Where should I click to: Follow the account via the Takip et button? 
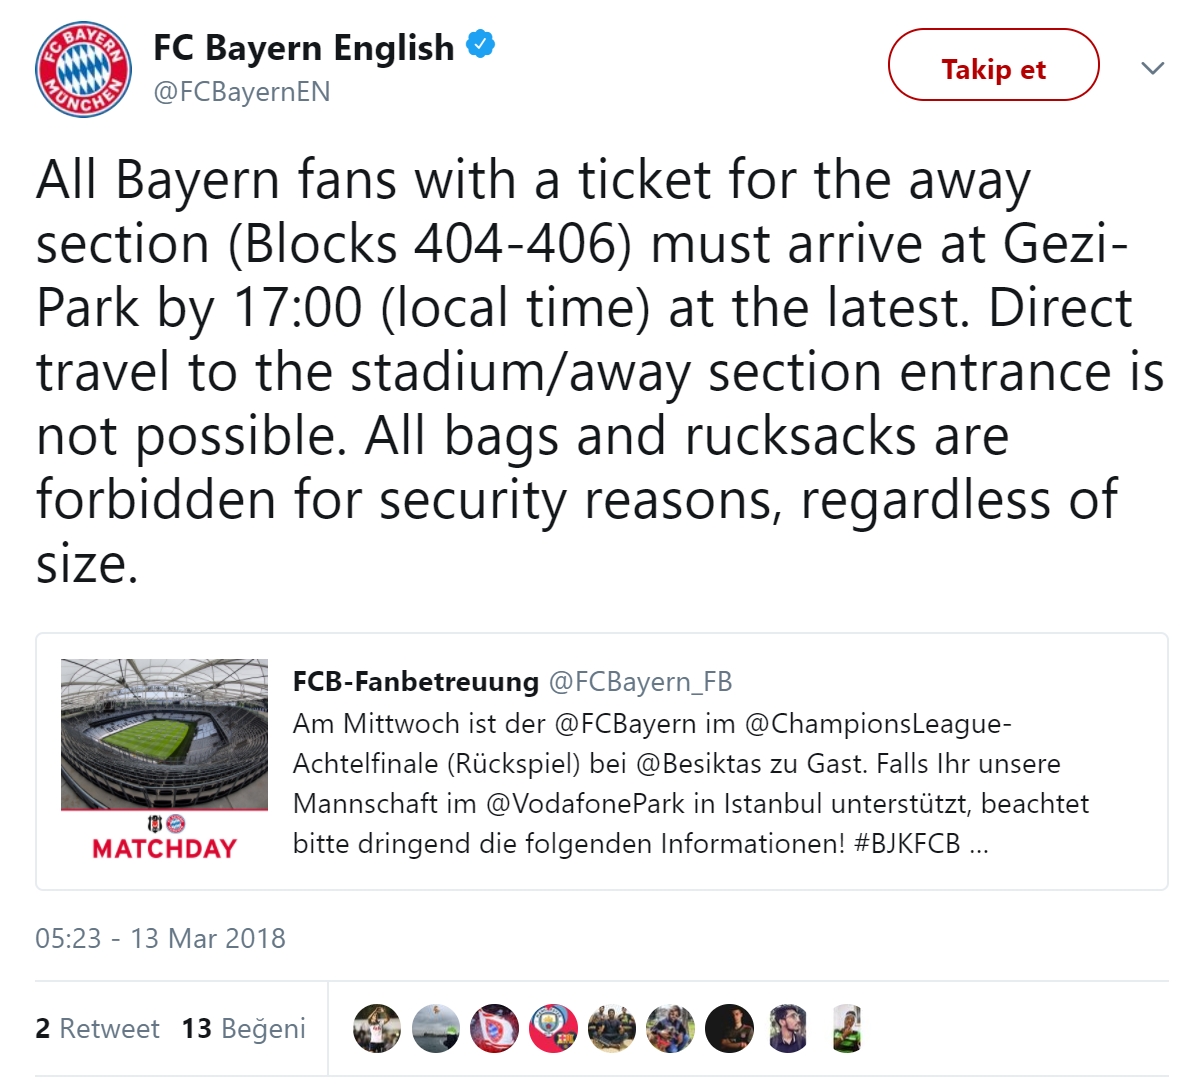(x=992, y=66)
